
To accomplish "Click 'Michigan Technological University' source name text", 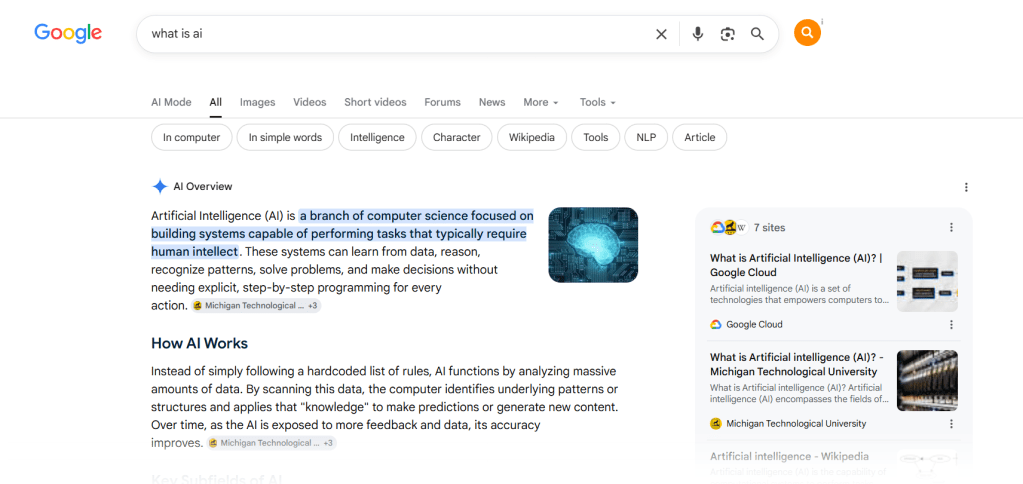I will [796, 423].
